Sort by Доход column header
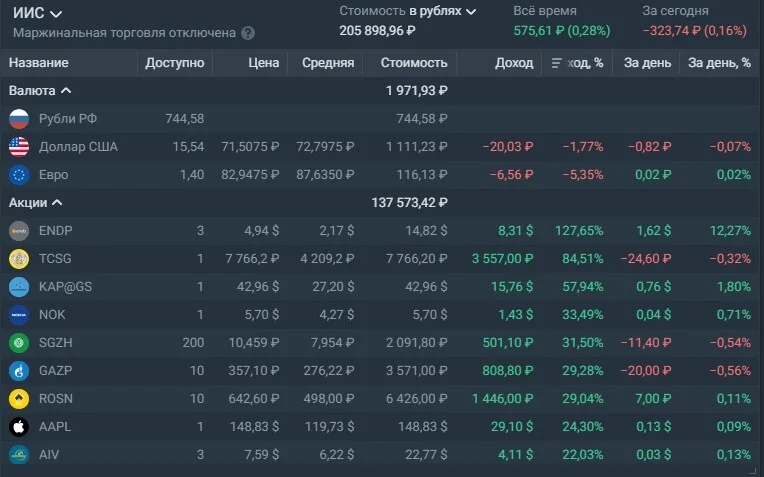Screen dimensions: 764x477 pyautogui.click(x=514, y=63)
